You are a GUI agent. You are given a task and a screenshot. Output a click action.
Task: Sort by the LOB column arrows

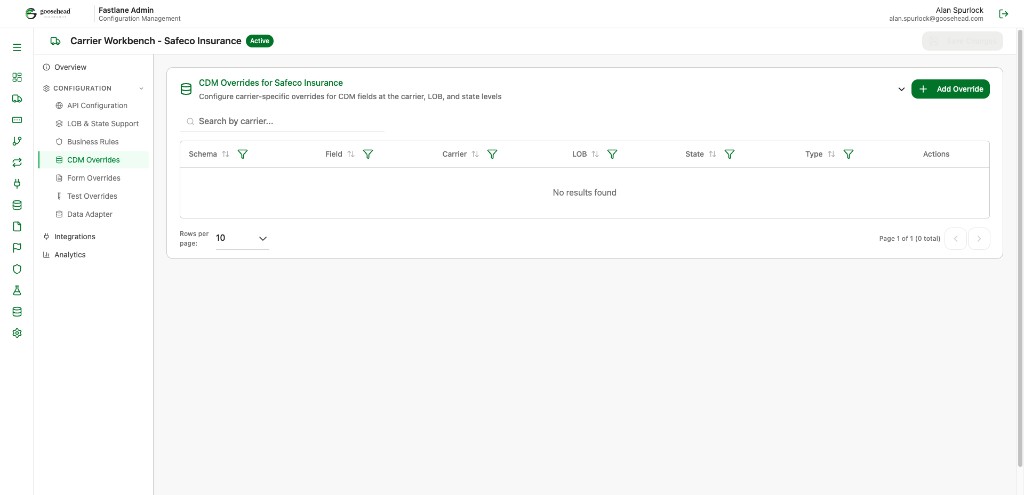595,154
